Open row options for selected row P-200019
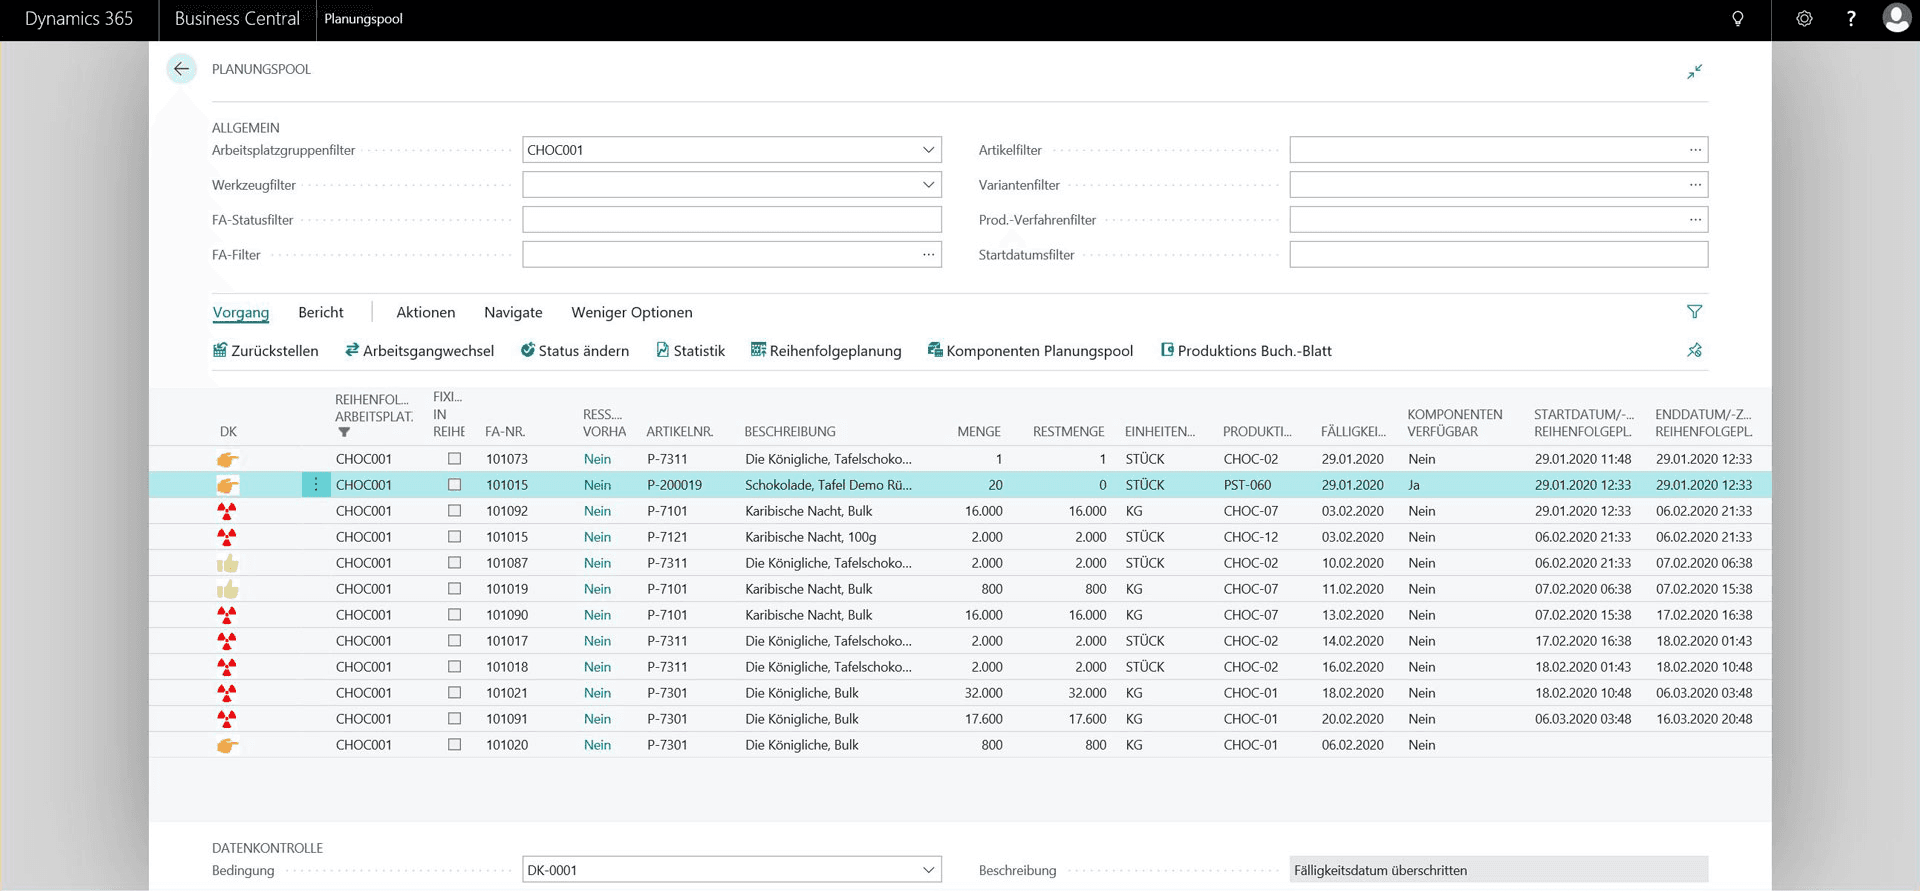 [316, 485]
